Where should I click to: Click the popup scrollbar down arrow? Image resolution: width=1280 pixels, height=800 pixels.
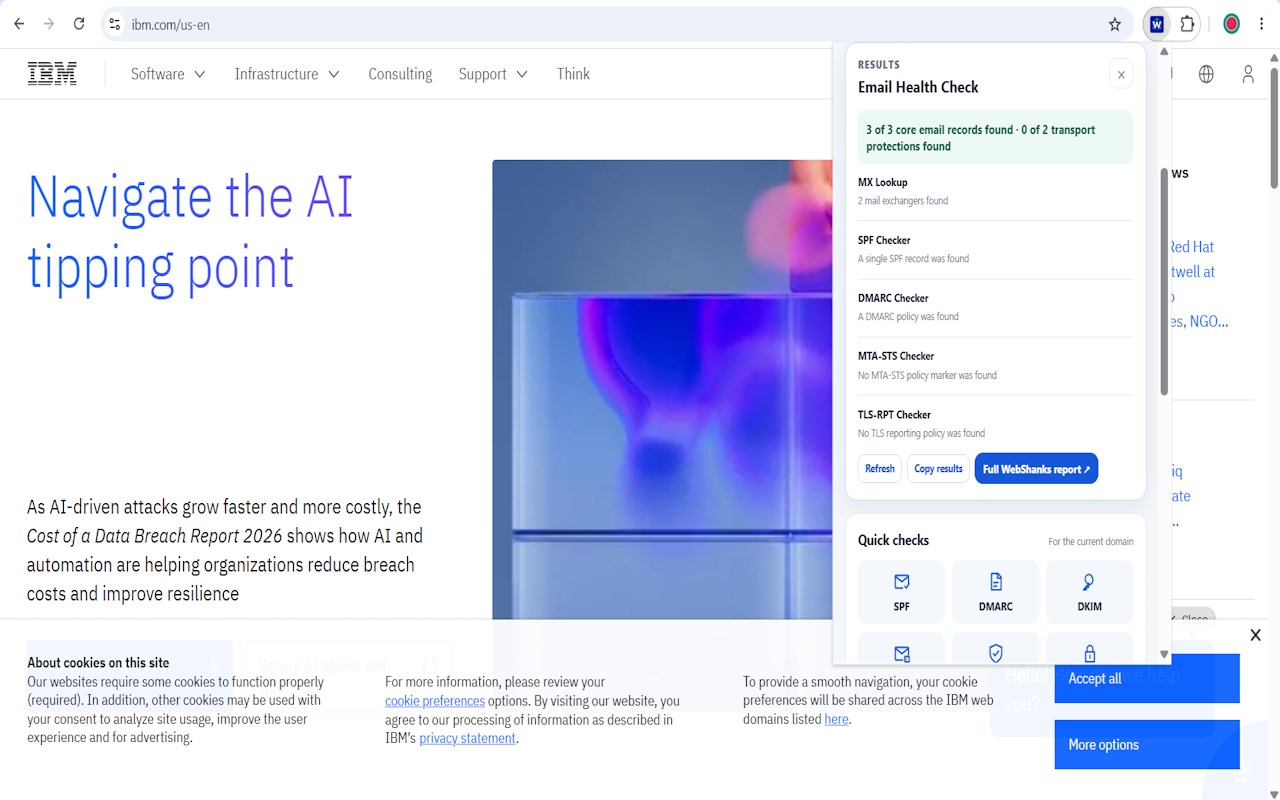coord(1164,655)
